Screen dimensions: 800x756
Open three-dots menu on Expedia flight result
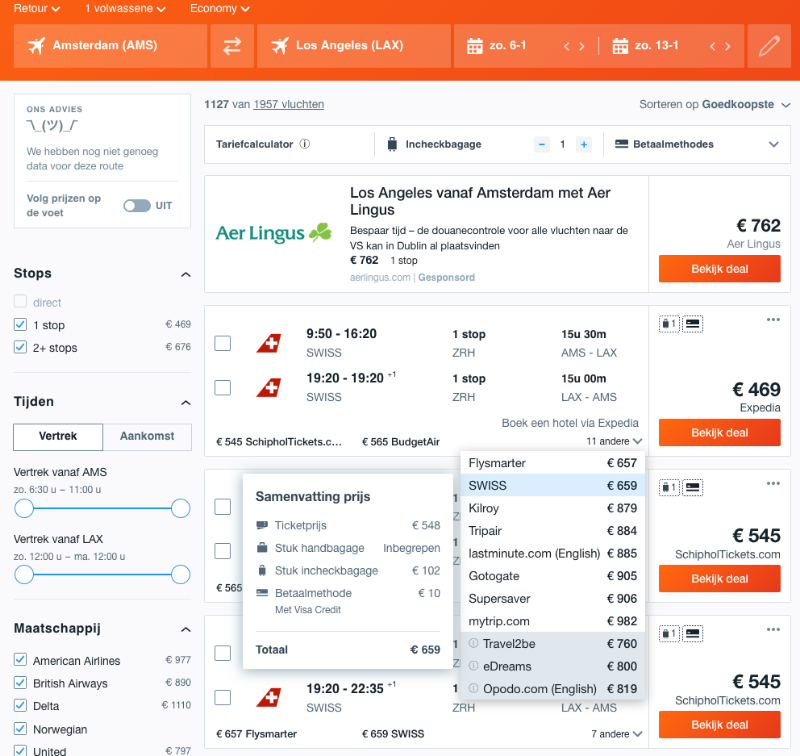(x=772, y=320)
